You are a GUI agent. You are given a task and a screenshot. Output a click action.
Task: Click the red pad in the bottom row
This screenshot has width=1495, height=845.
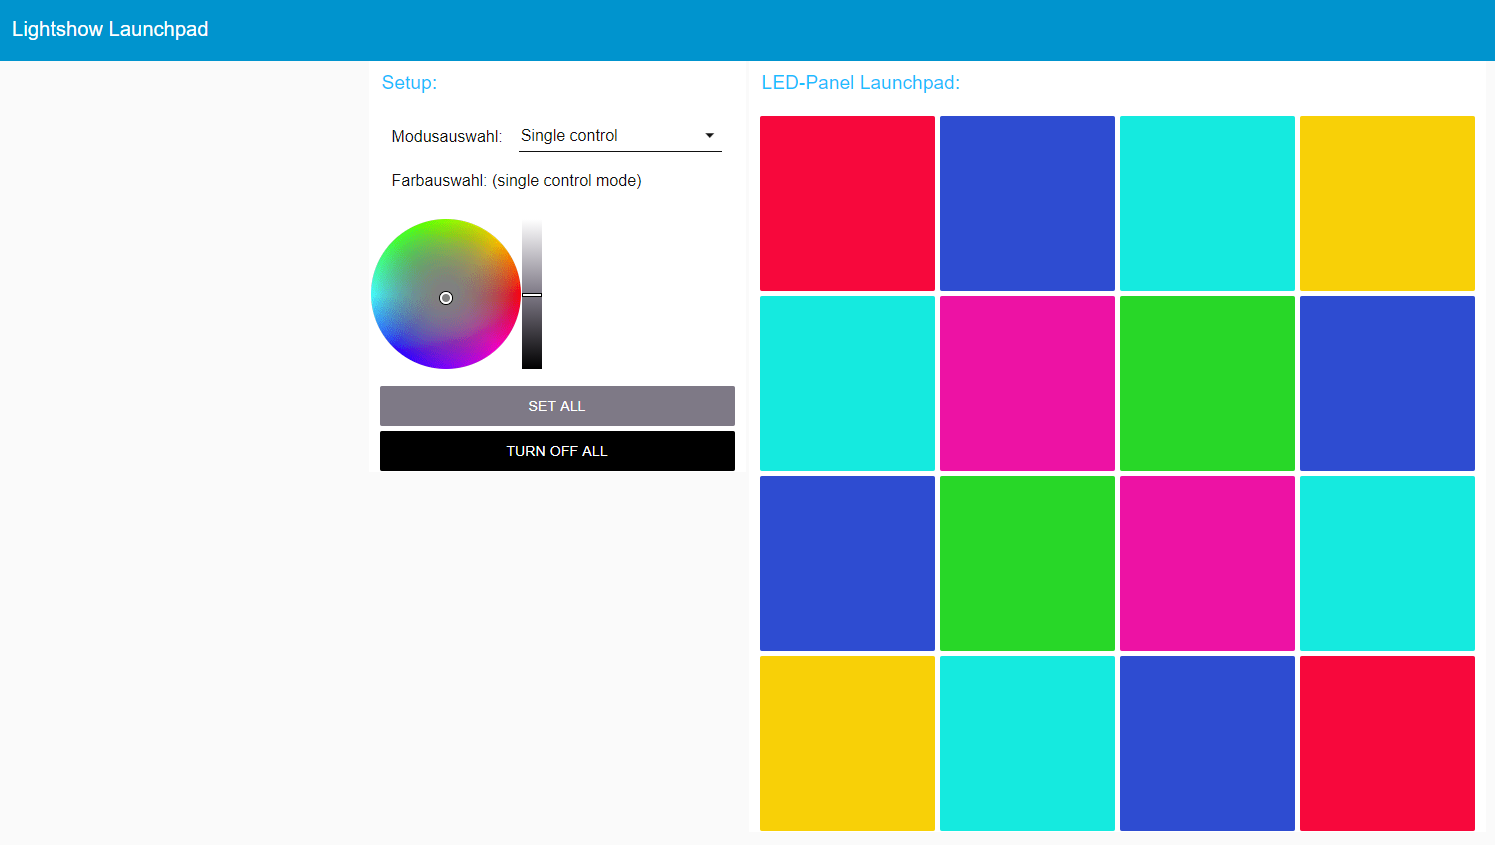[1387, 743]
